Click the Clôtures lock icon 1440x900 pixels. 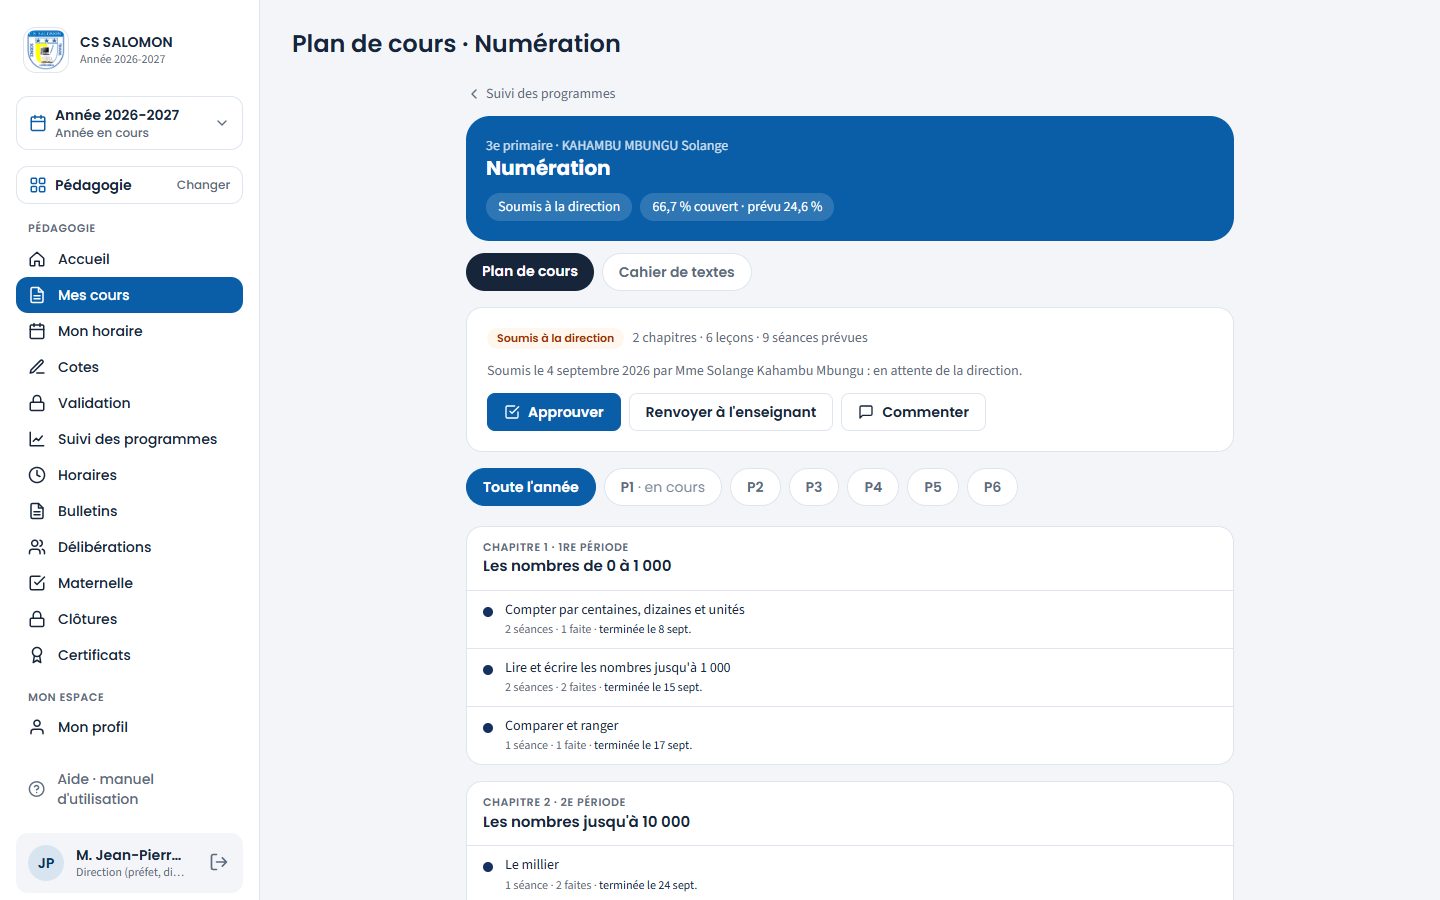tap(37, 619)
